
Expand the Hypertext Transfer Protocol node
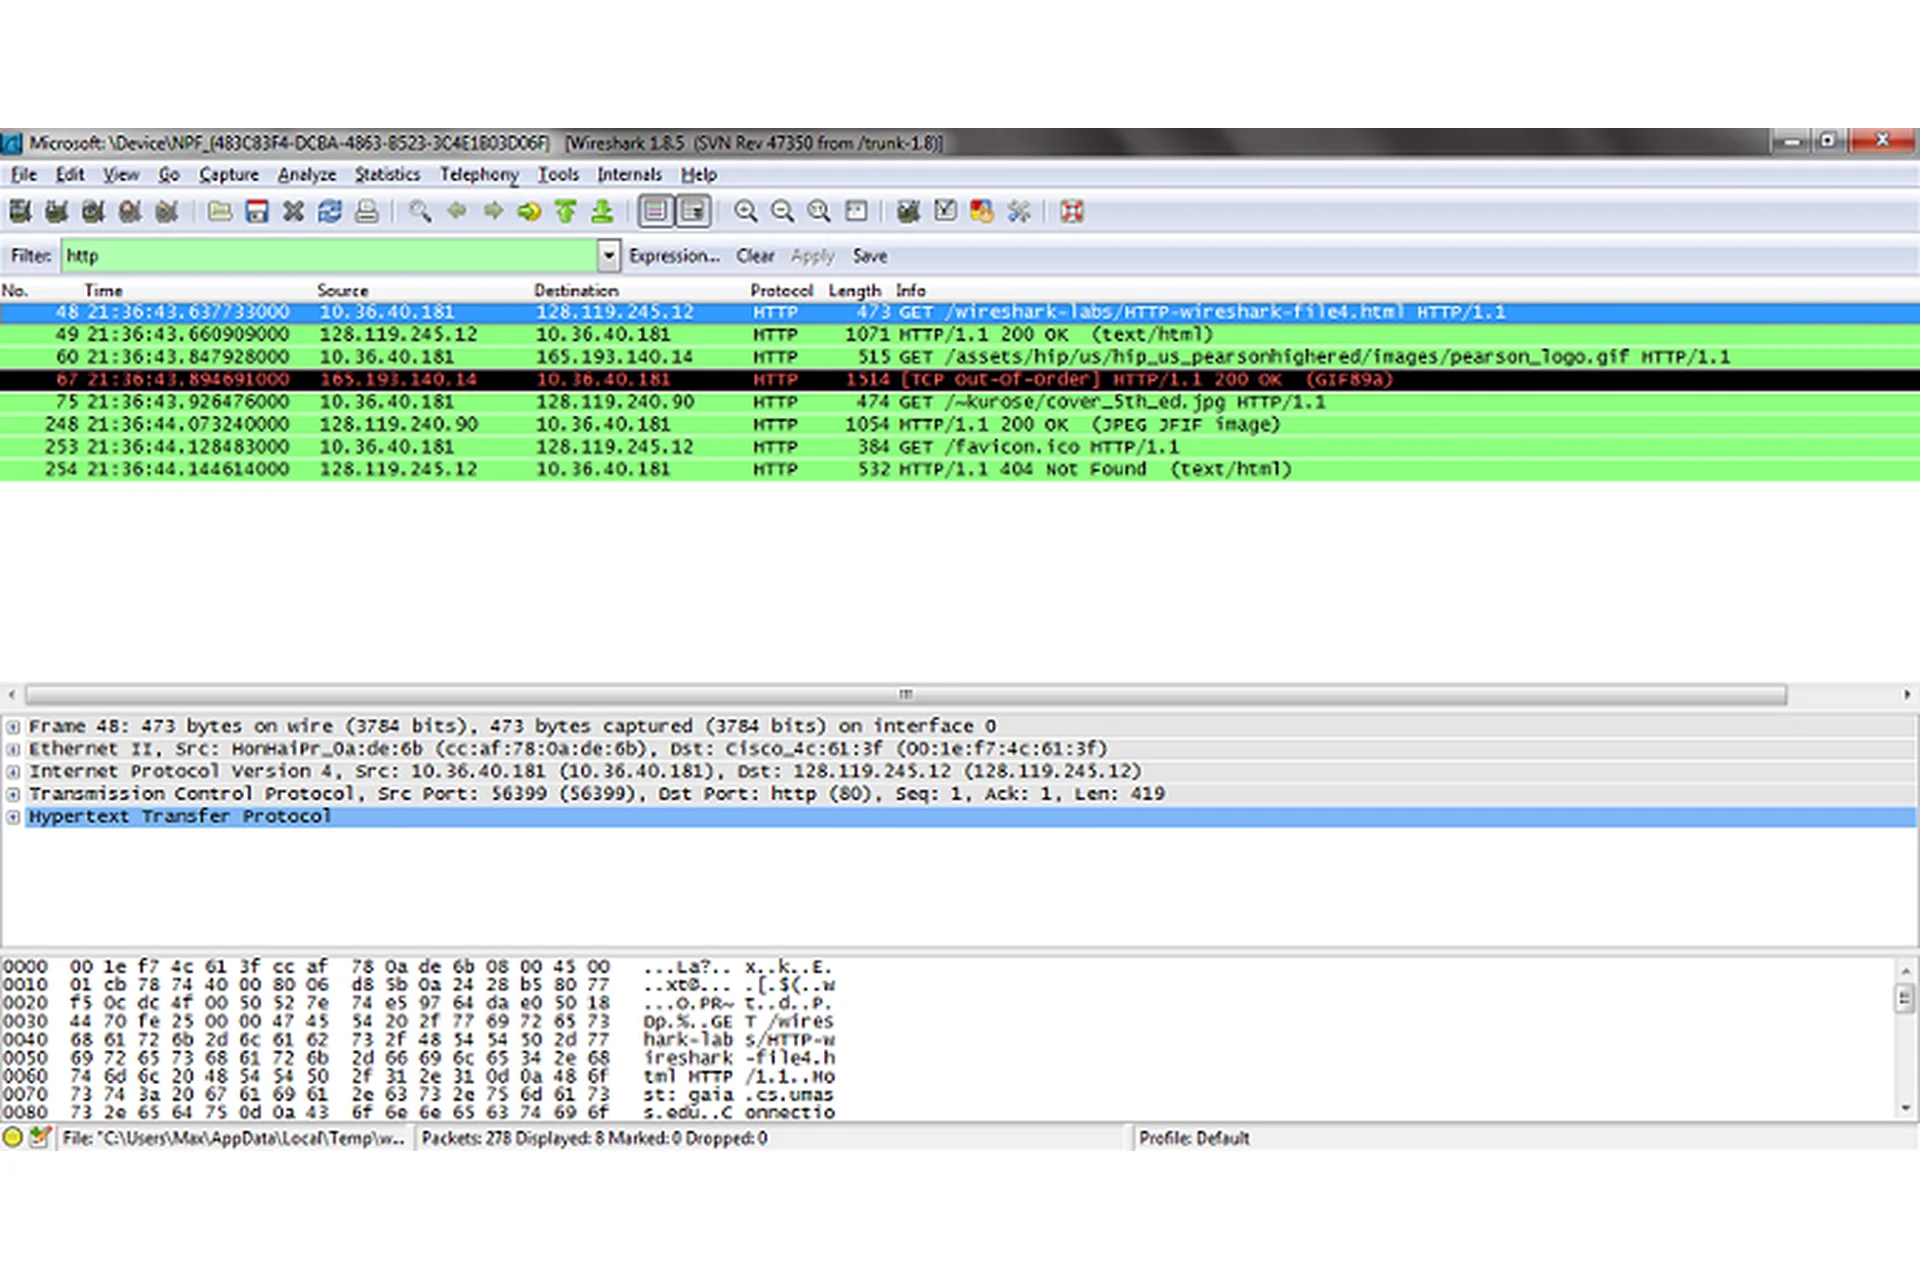(x=13, y=816)
